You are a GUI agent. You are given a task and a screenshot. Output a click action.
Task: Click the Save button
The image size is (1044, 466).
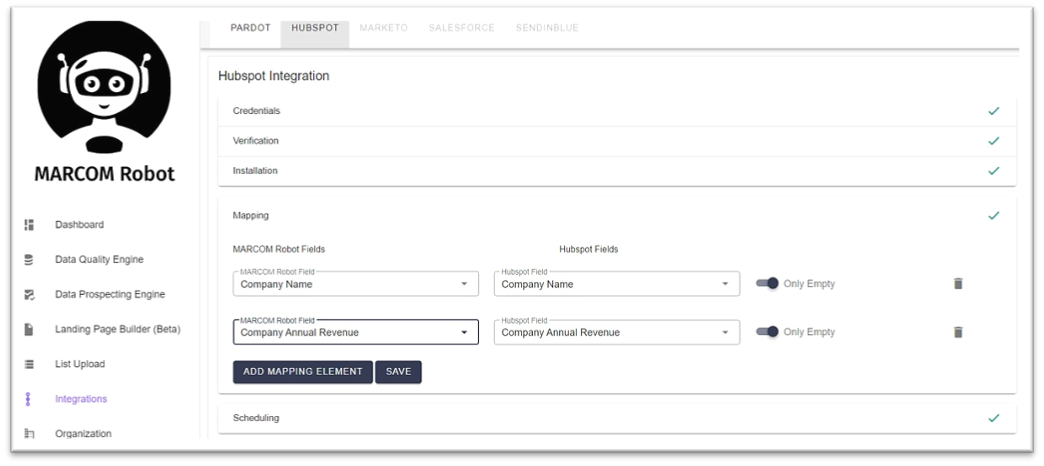click(x=398, y=372)
